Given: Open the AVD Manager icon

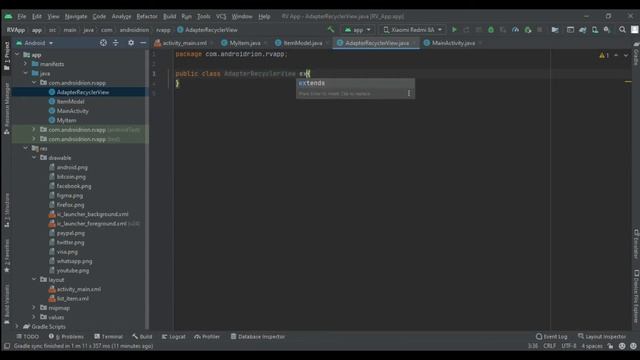Looking at the screenshot, I should click(x=595, y=30).
